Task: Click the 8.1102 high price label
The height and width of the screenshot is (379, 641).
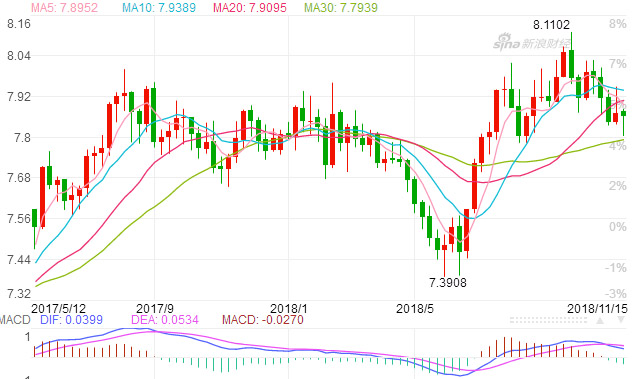Action: 551,25
